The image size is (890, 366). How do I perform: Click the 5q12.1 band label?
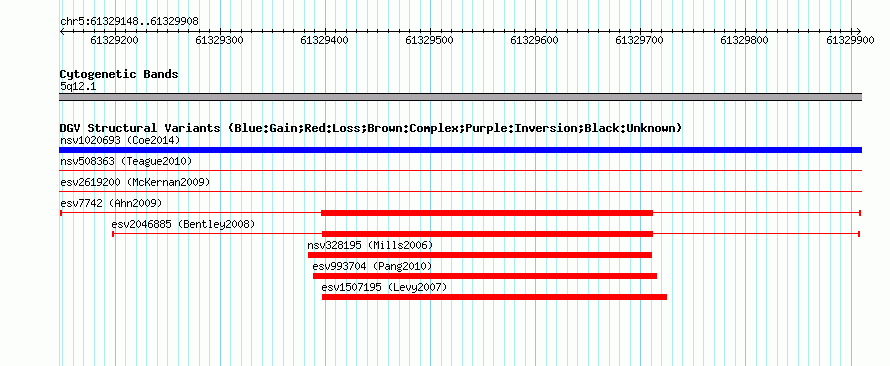78,86
